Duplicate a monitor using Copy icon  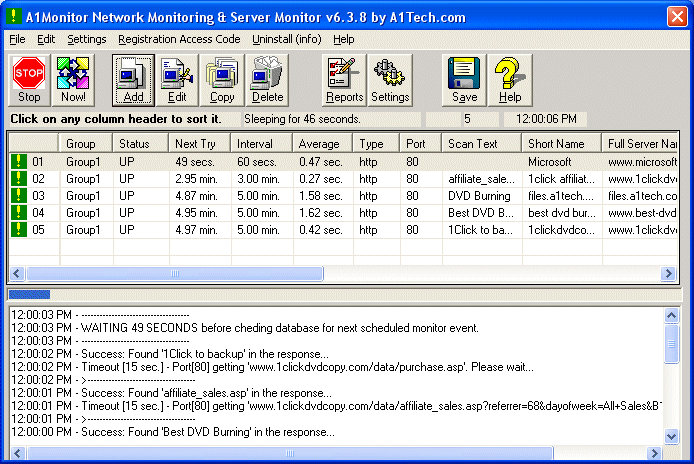222,80
